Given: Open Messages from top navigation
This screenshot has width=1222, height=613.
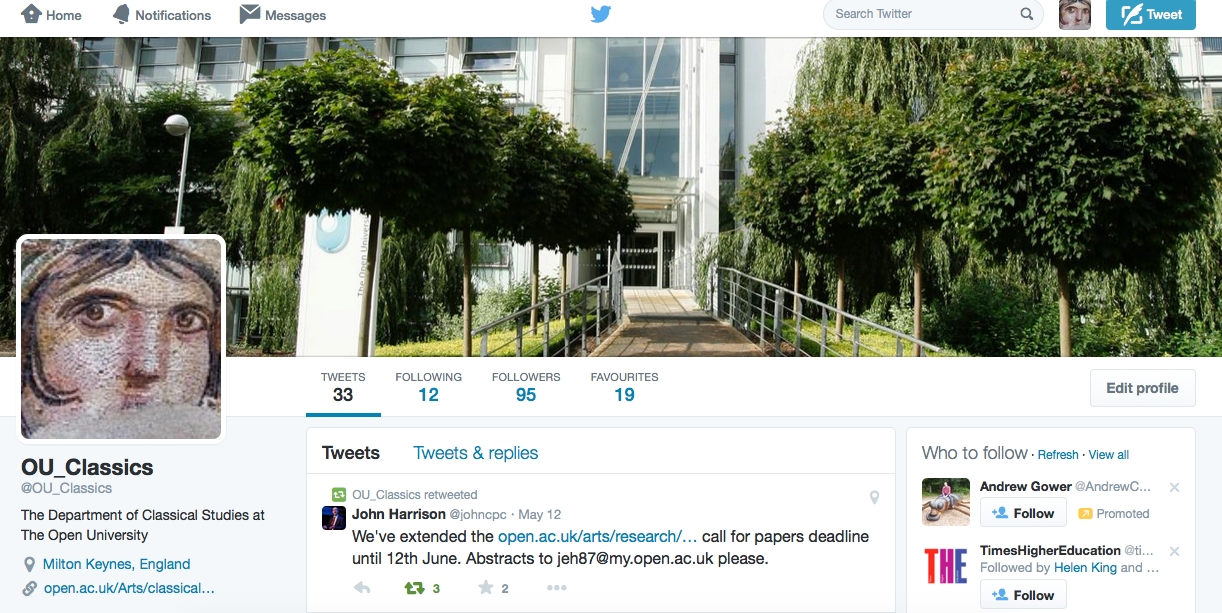Looking at the screenshot, I should [283, 15].
